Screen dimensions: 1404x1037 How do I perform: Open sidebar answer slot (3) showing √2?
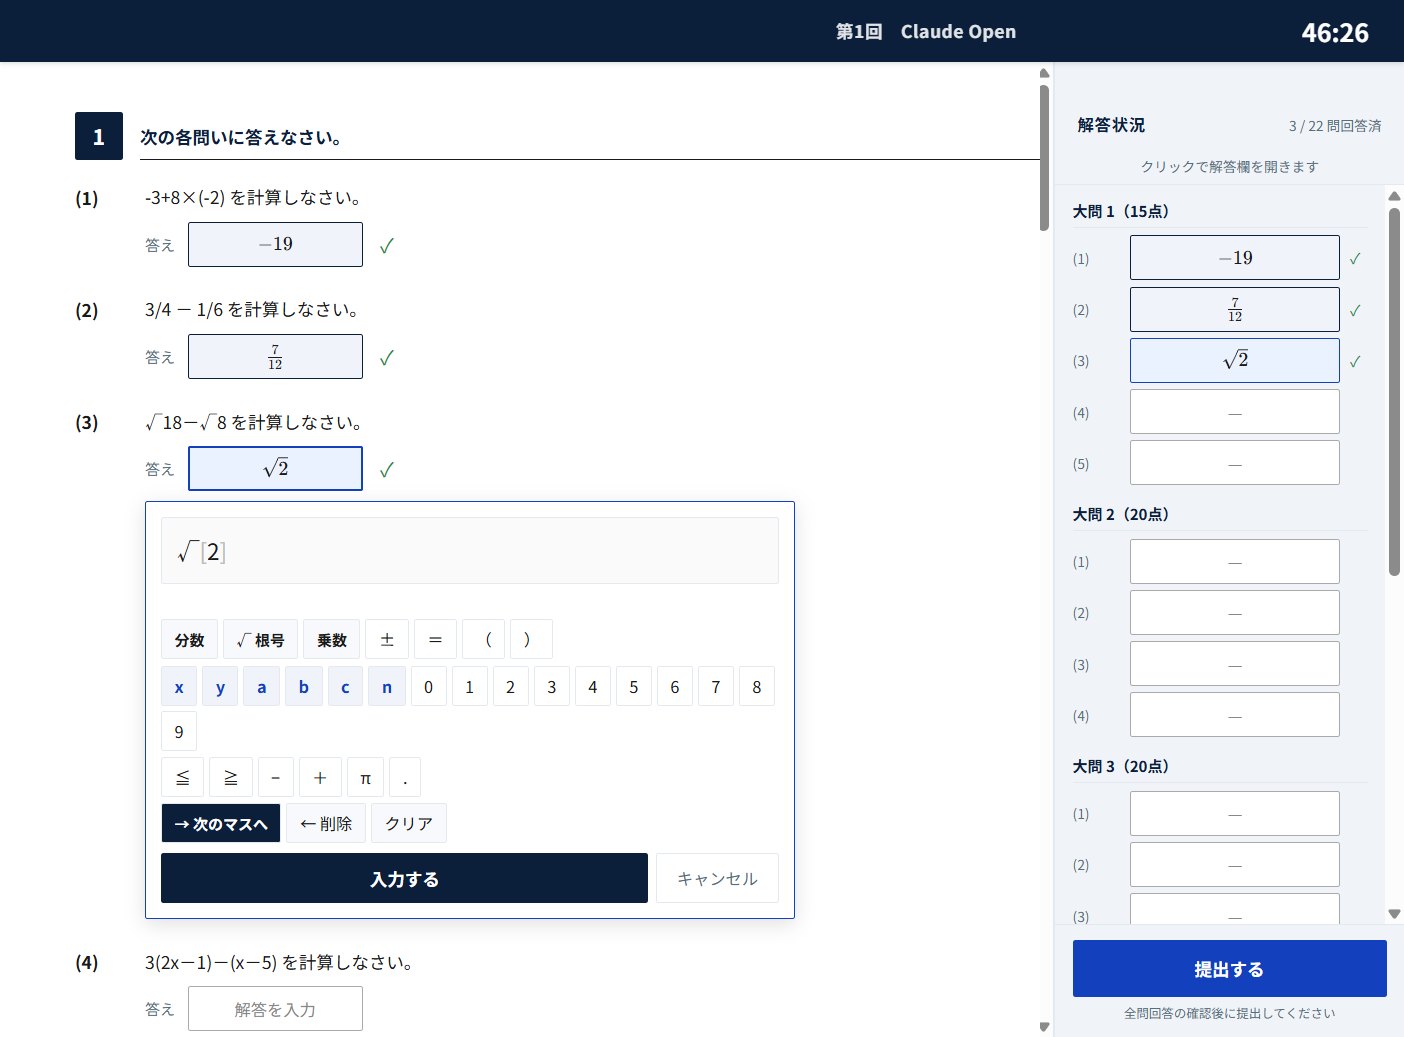(x=1235, y=360)
